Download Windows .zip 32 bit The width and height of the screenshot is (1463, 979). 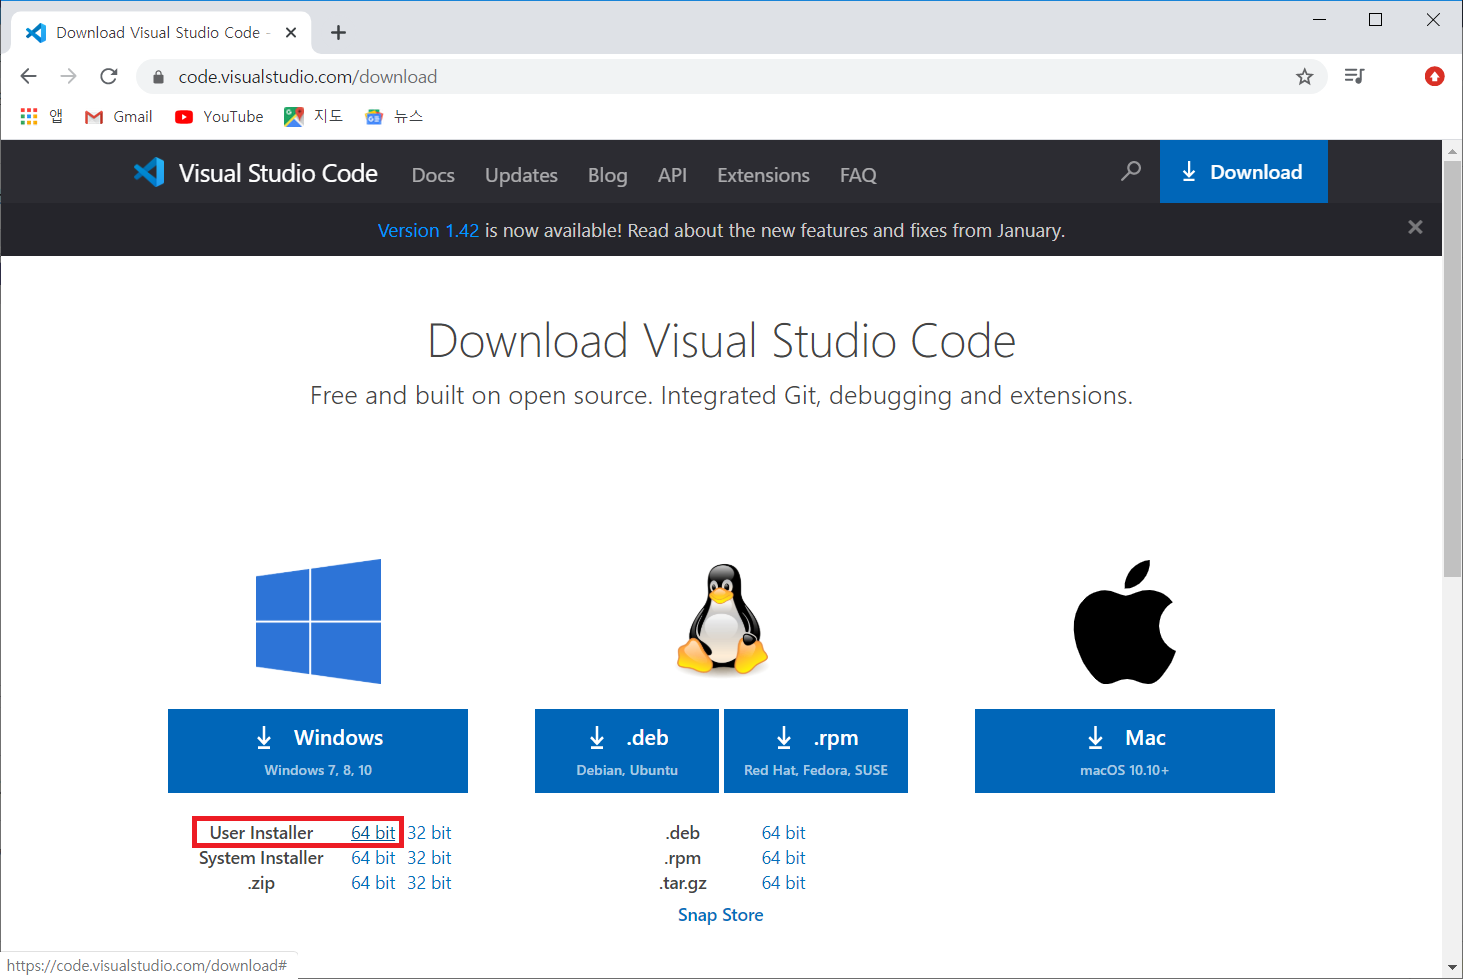pyautogui.click(x=429, y=882)
